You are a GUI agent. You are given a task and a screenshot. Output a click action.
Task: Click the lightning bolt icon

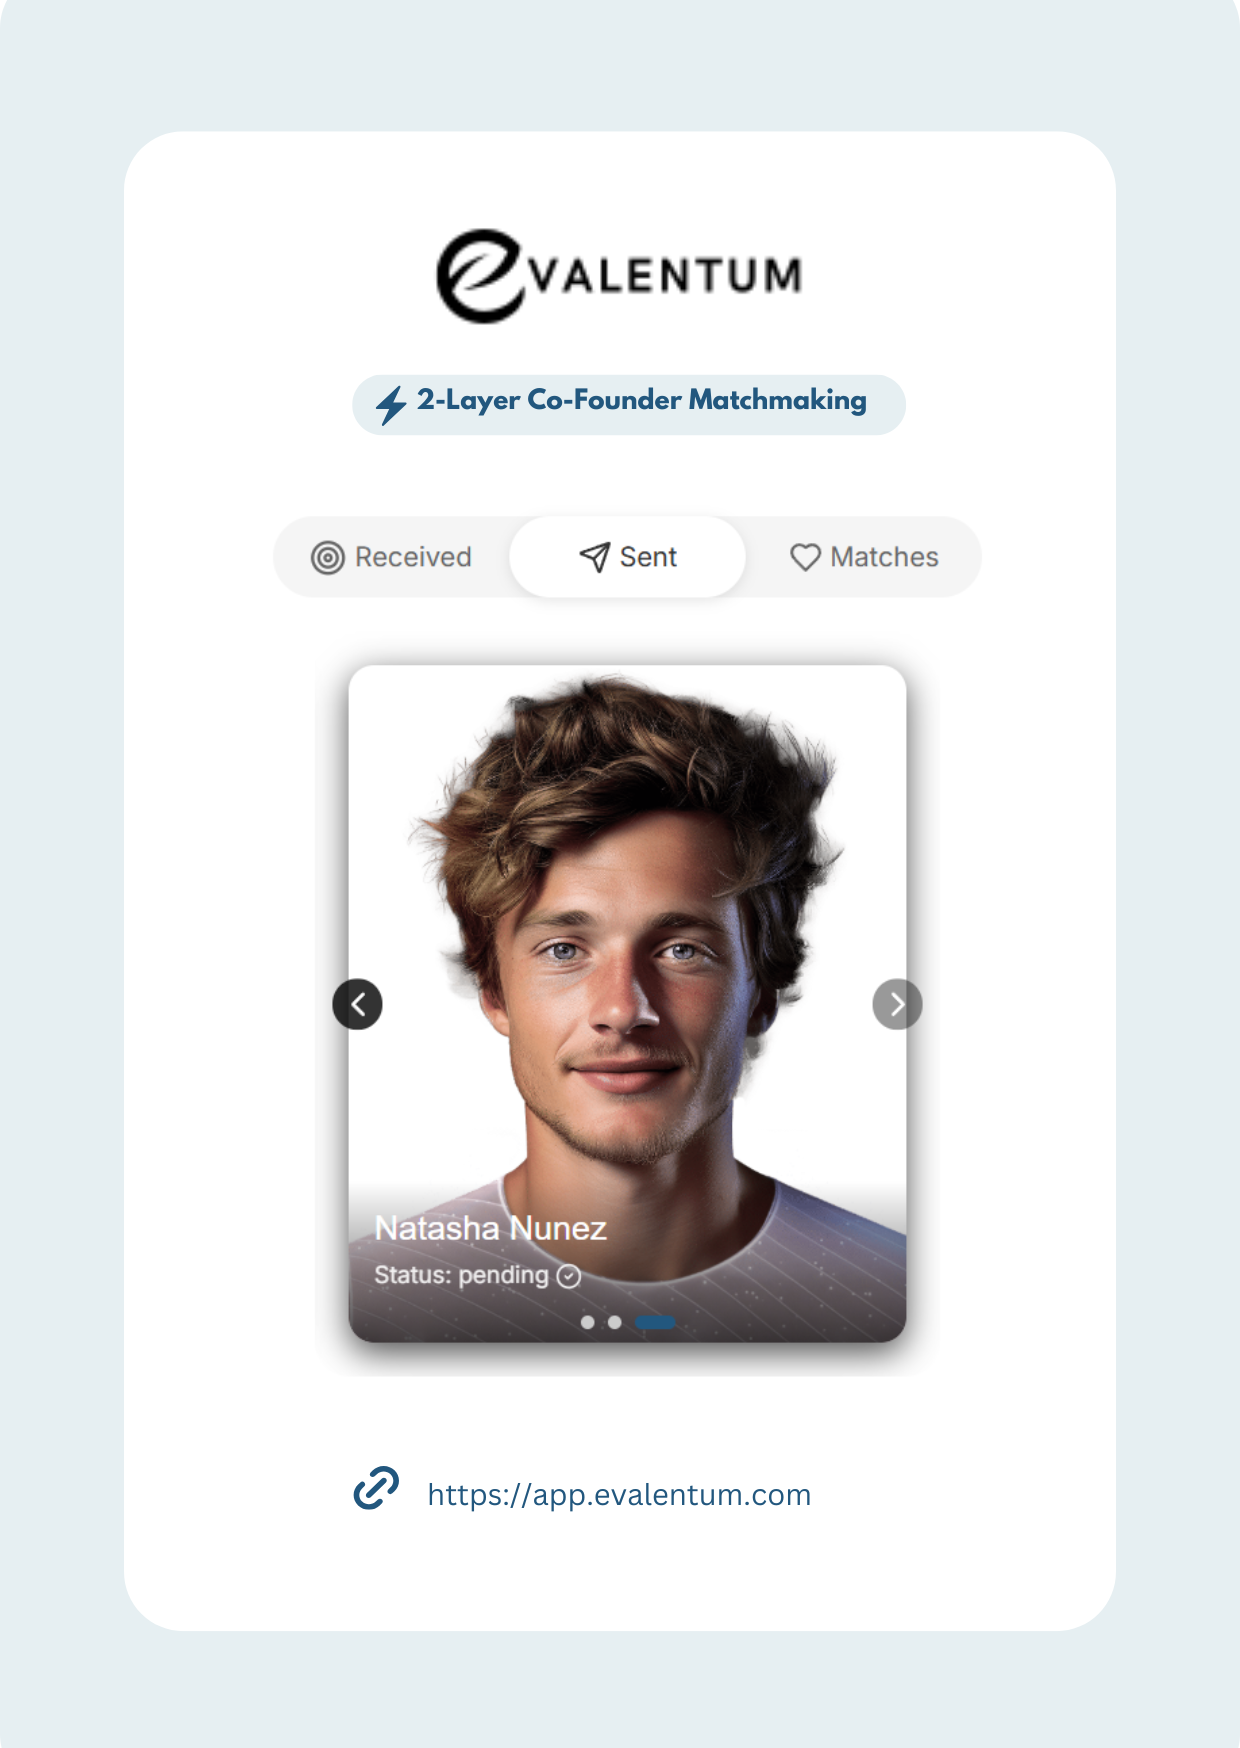coord(391,405)
